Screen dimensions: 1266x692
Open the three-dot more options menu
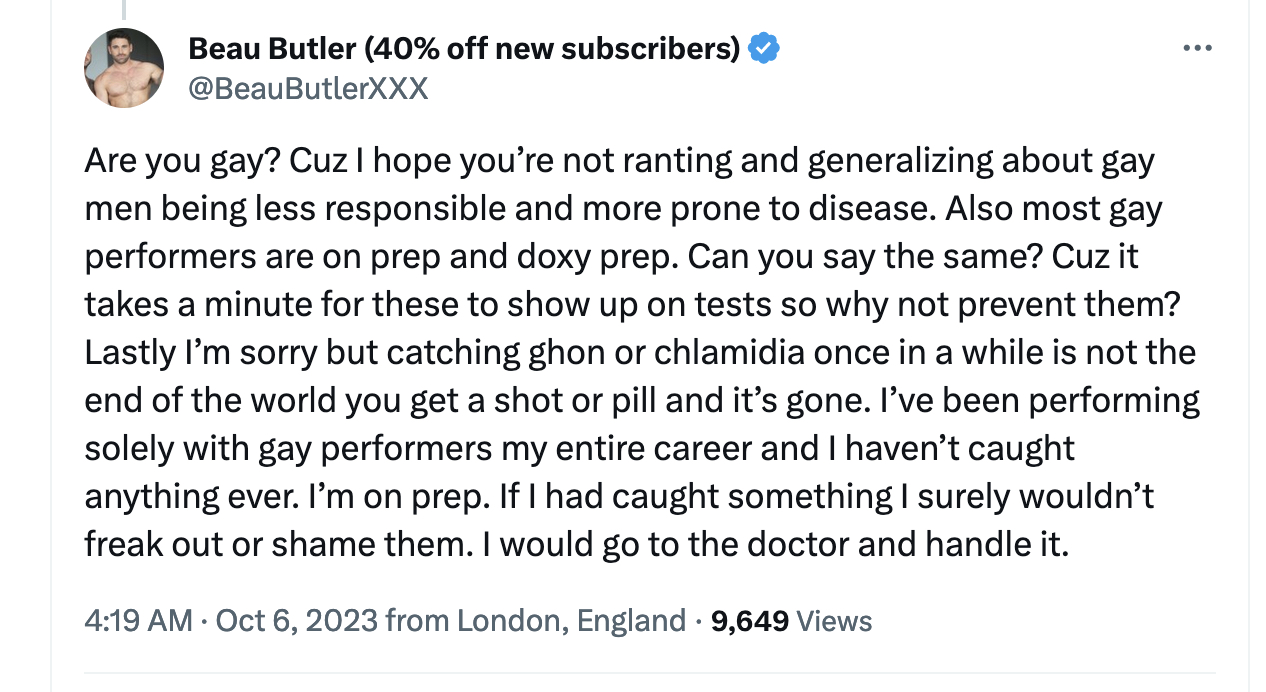[x=1196, y=48]
